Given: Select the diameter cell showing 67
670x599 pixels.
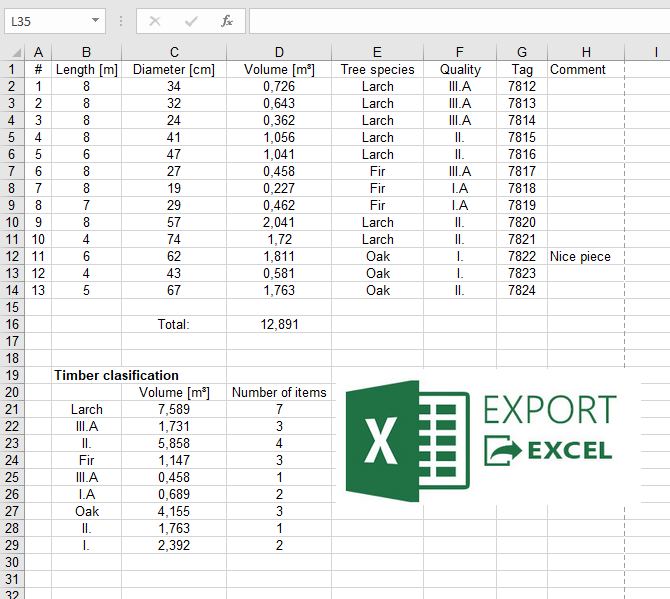Looking at the screenshot, I should 174,291.
